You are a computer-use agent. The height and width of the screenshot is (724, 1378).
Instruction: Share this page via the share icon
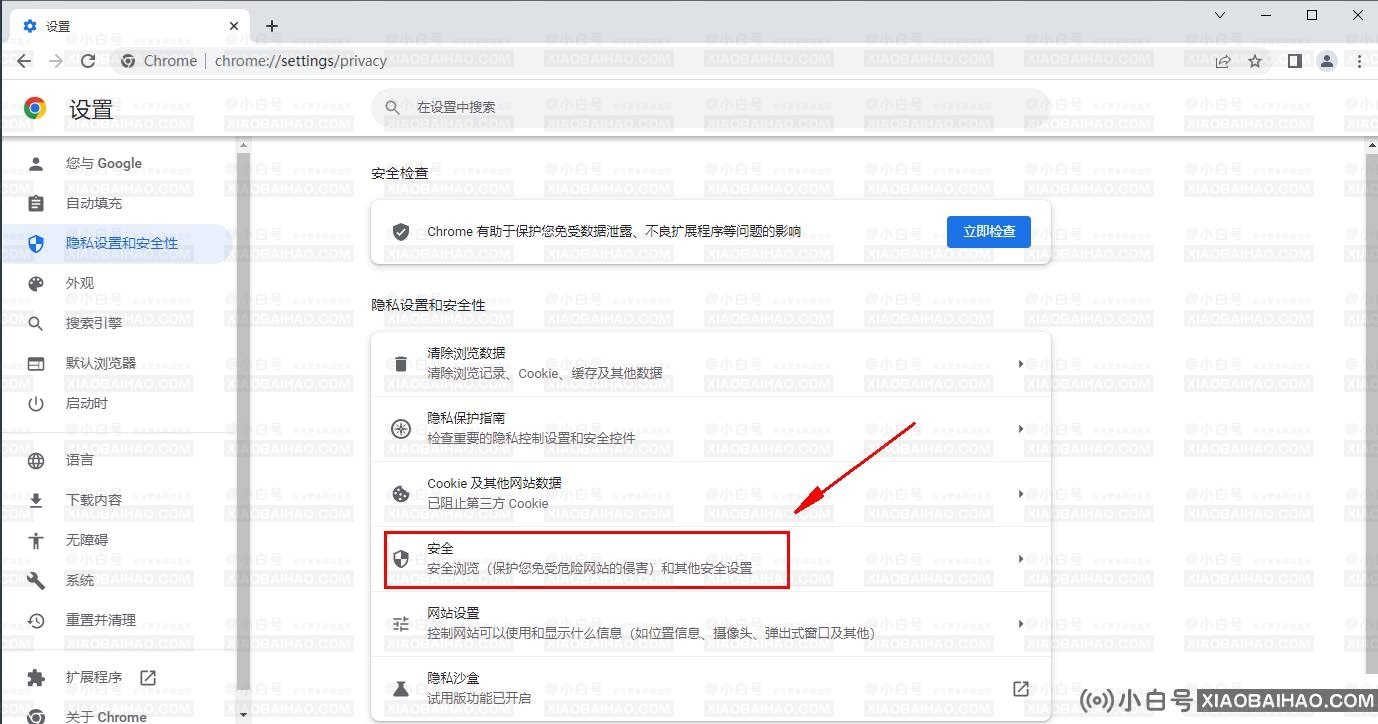tap(1223, 61)
